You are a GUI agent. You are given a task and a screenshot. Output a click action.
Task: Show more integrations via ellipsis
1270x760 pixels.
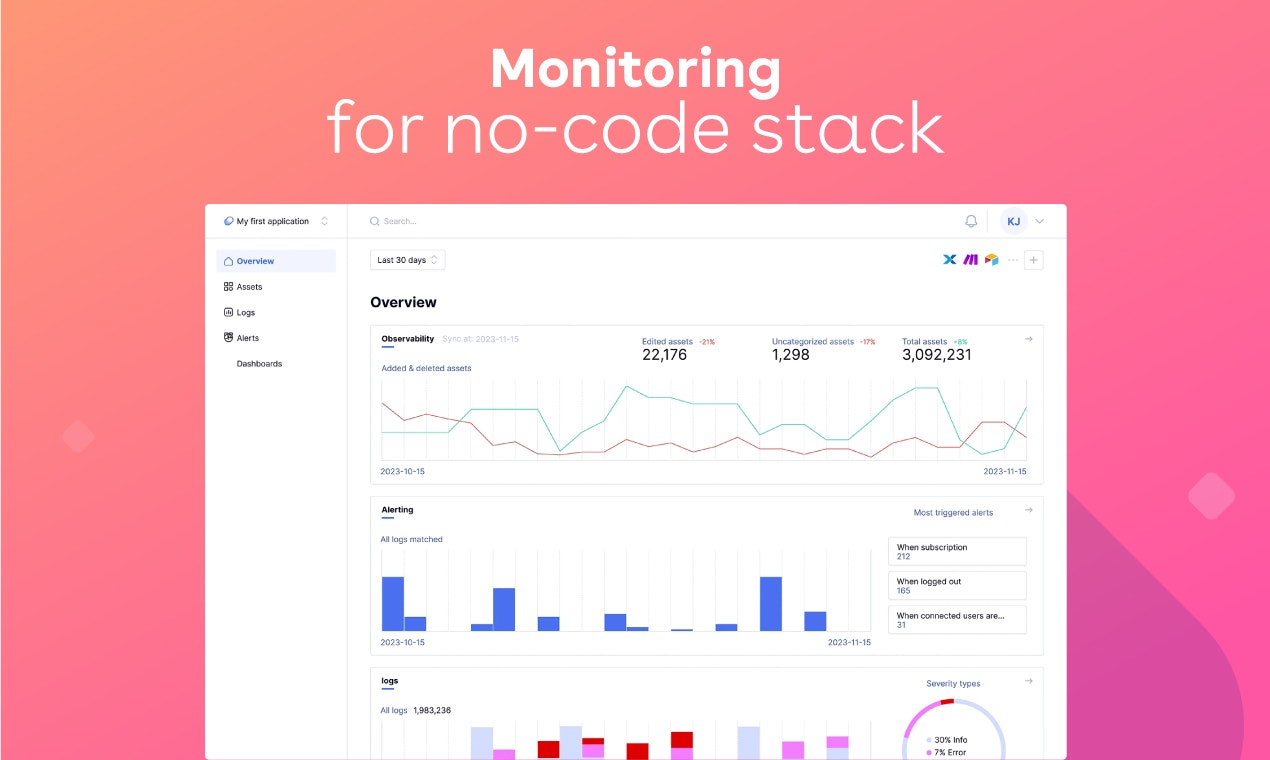point(1013,260)
